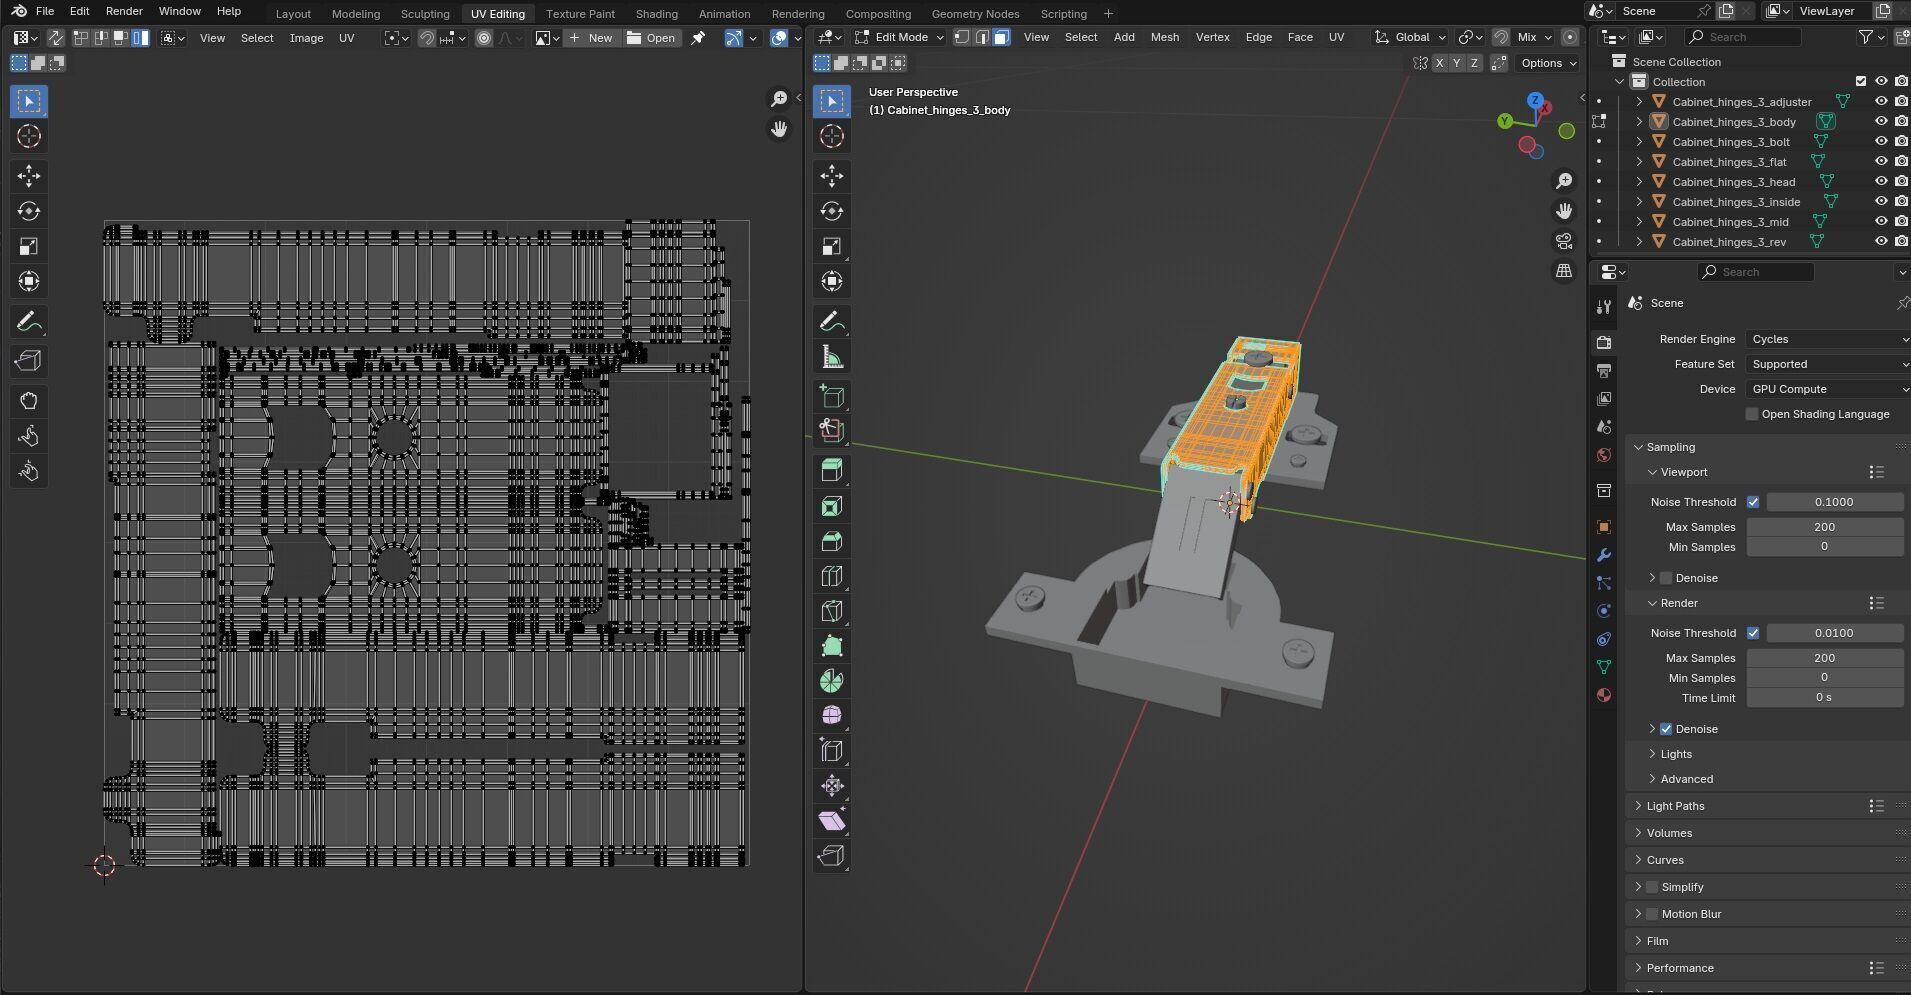Activate the Rotate tool in 3D viewport
Image resolution: width=1911 pixels, height=995 pixels.
click(x=831, y=211)
